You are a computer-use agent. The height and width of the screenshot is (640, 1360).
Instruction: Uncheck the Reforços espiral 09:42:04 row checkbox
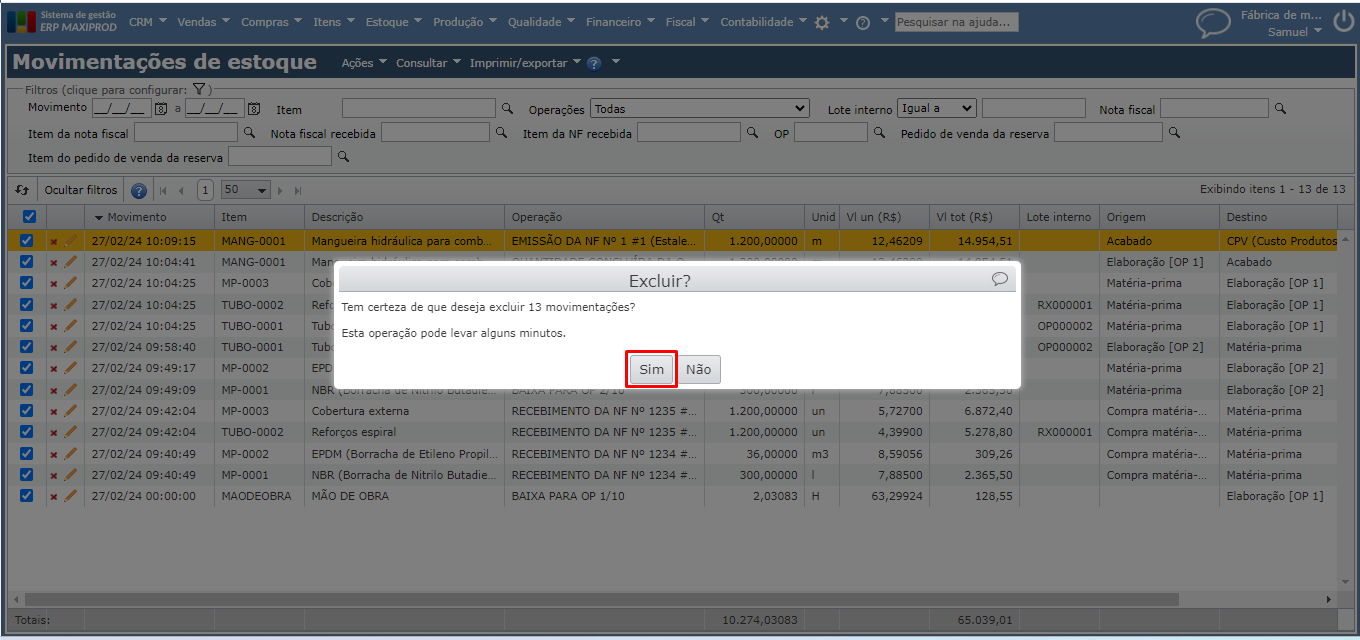click(27, 432)
